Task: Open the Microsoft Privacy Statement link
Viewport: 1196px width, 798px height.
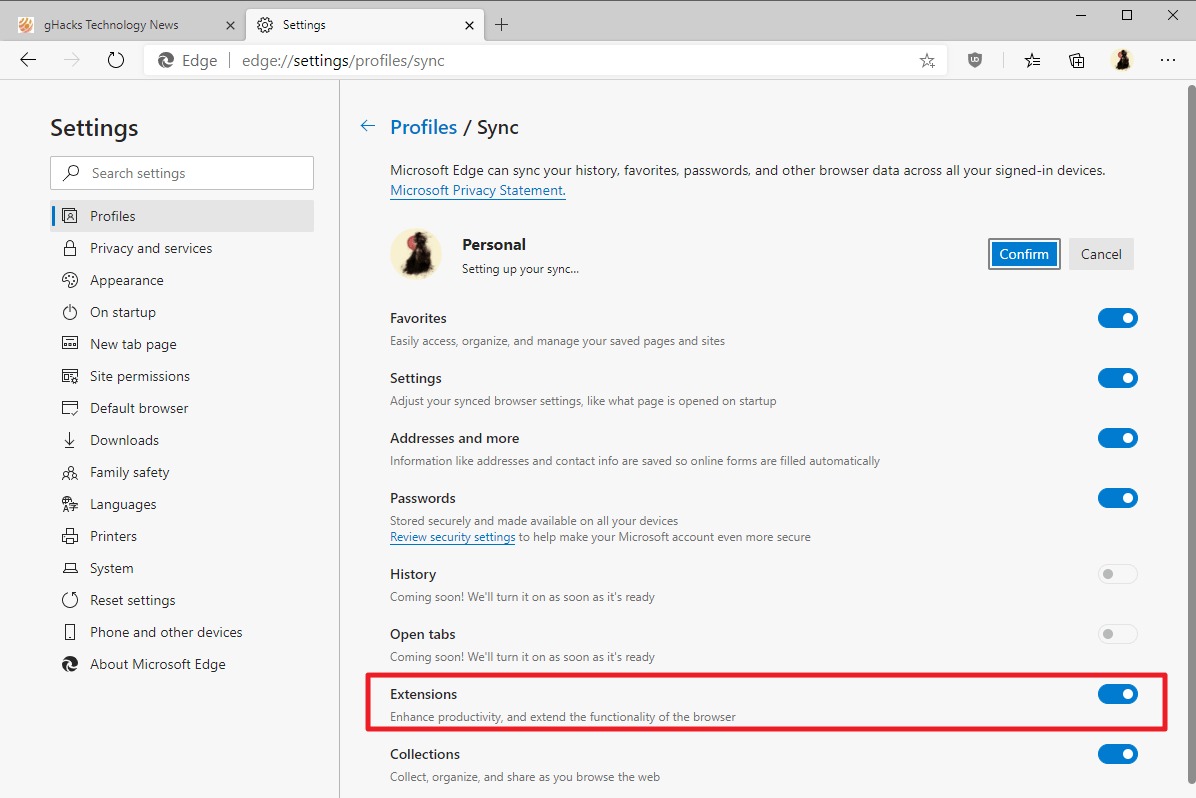Action: [477, 190]
